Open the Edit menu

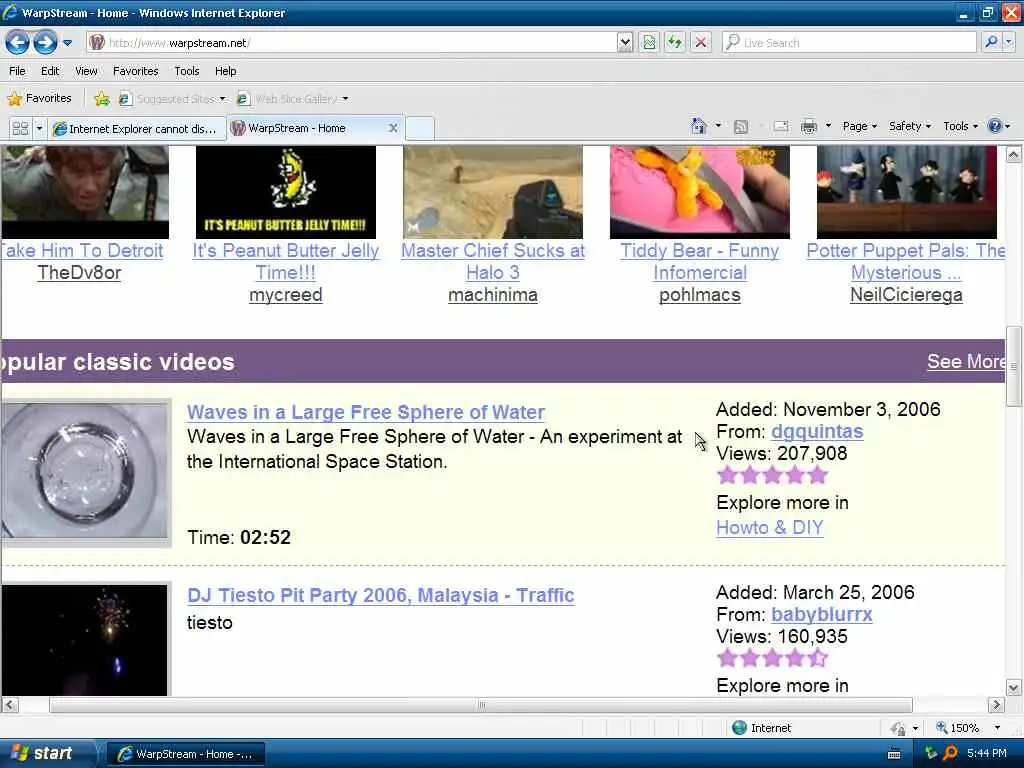click(50, 71)
